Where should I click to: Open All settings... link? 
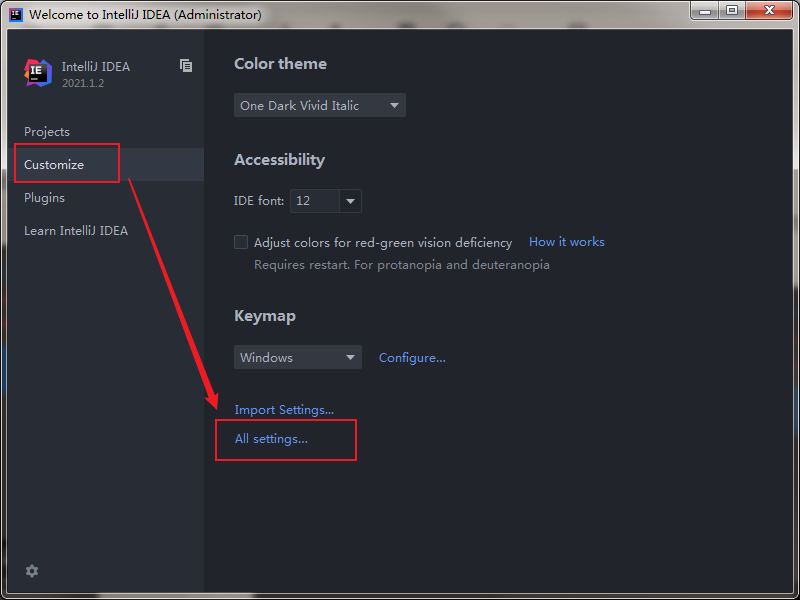point(271,439)
